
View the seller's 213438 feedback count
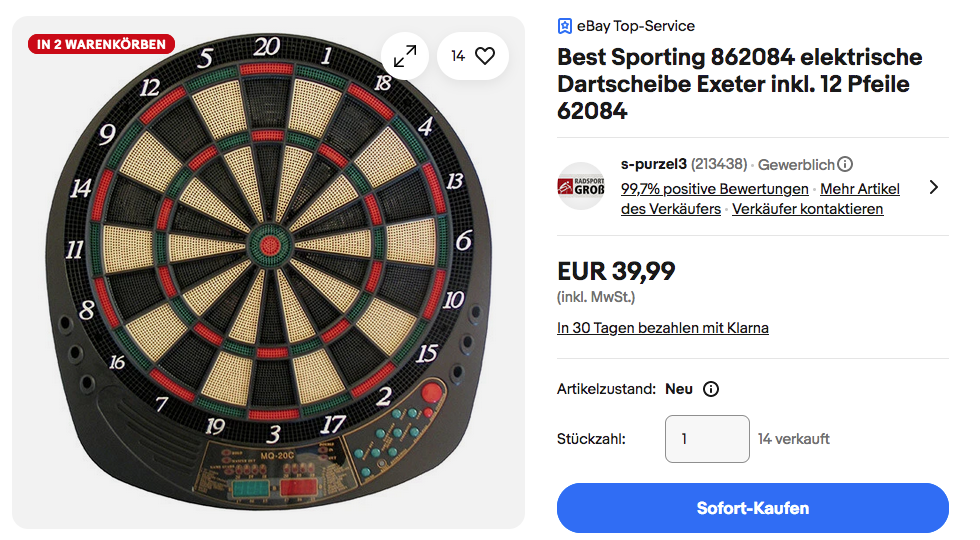coord(719,164)
